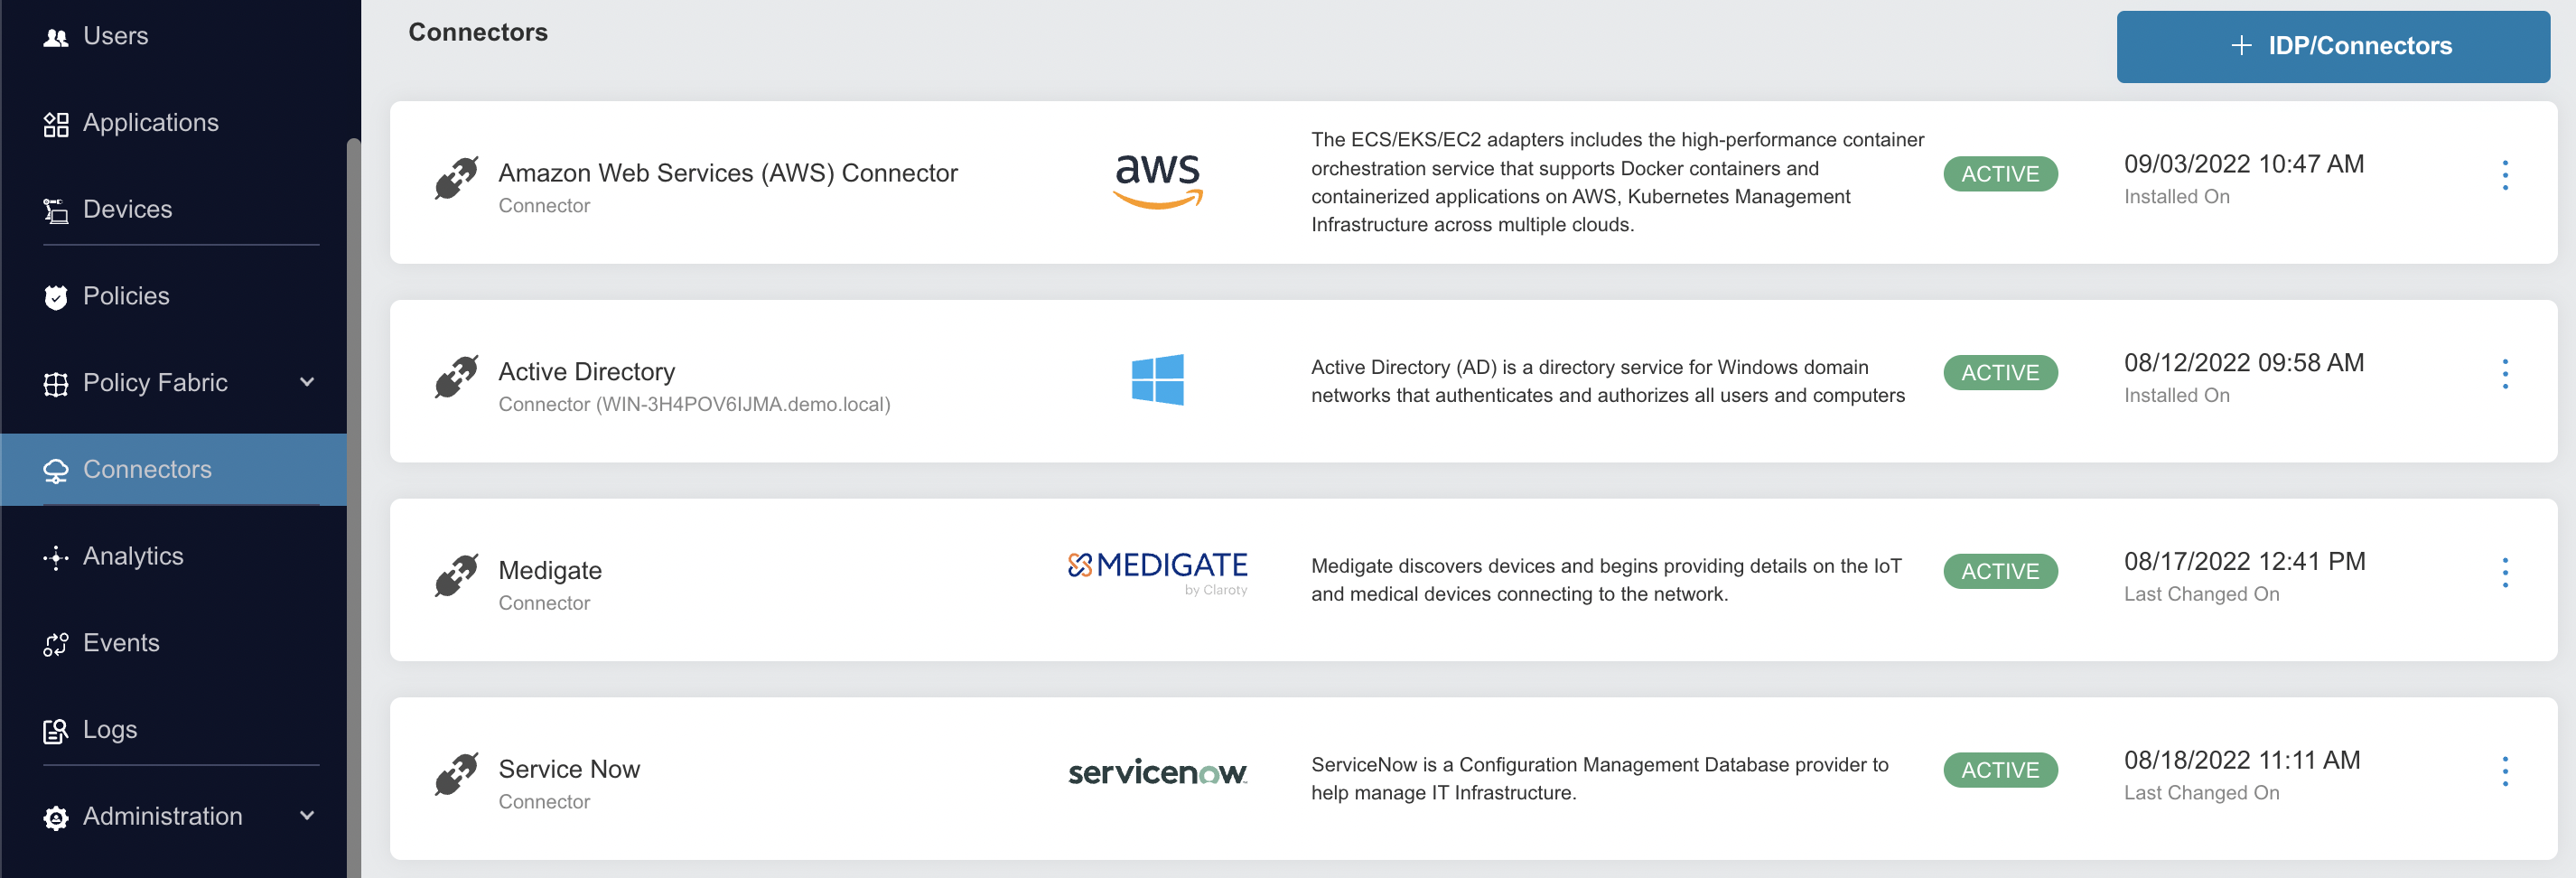The width and height of the screenshot is (2576, 878).
Task: Click the AWS logo icon
Action: tap(1157, 181)
